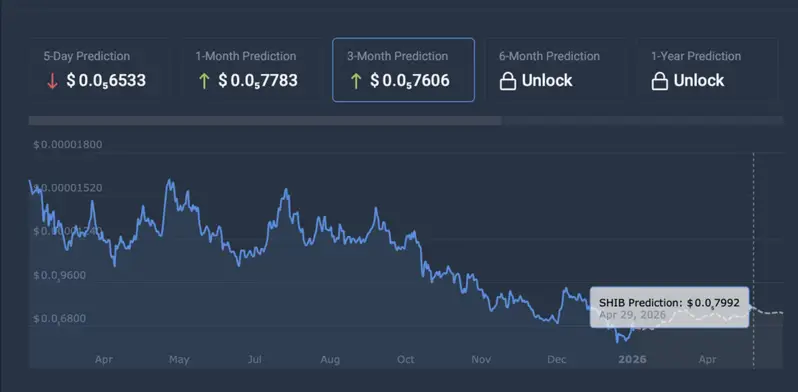Click the $0.00001800 y-axis label
798x392 pixels.
[68, 145]
